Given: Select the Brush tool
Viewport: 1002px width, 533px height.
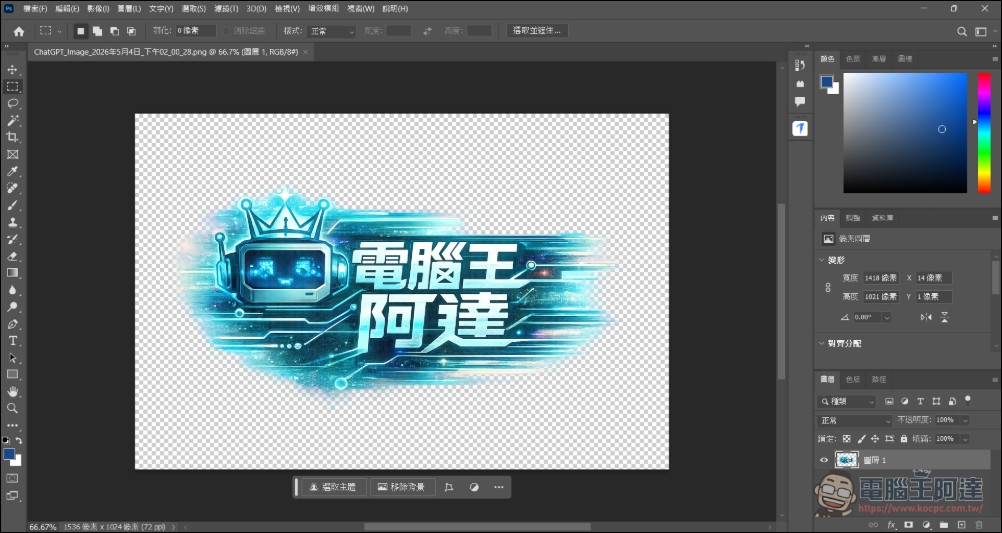Looking at the screenshot, I should 12,205.
